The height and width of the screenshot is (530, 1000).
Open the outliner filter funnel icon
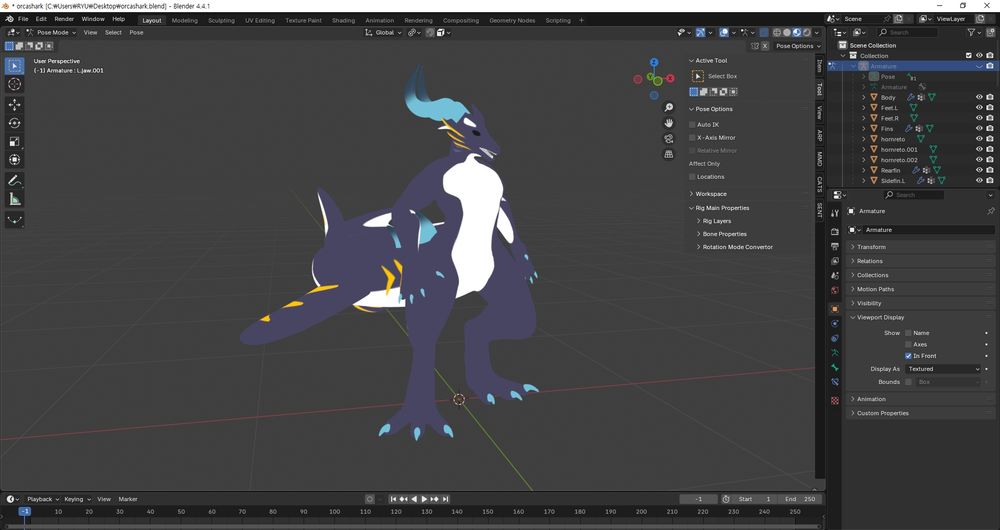(x=971, y=32)
